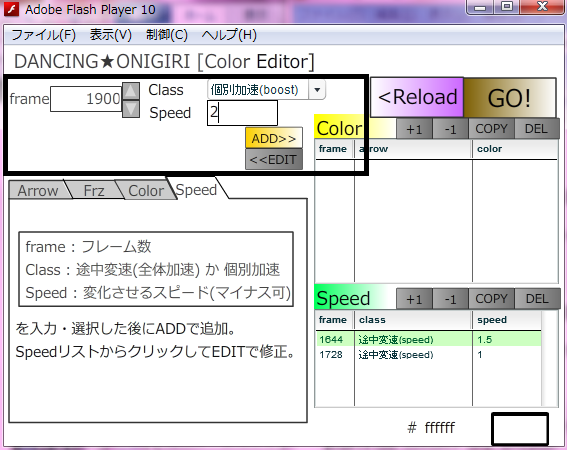The width and height of the screenshot is (567, 450).
Task: Click COPY button in Color panel
Action: click(x=491, y=129)
